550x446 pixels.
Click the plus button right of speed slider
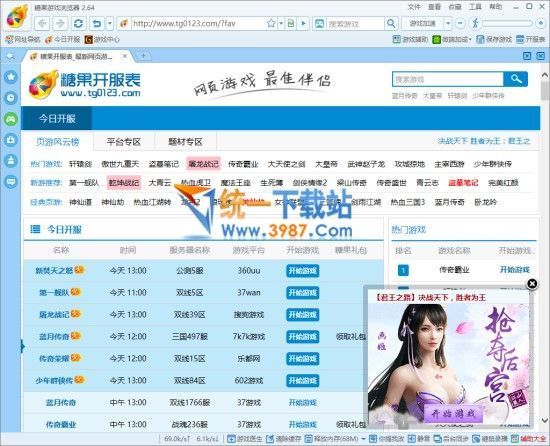[x=541, y=23]
